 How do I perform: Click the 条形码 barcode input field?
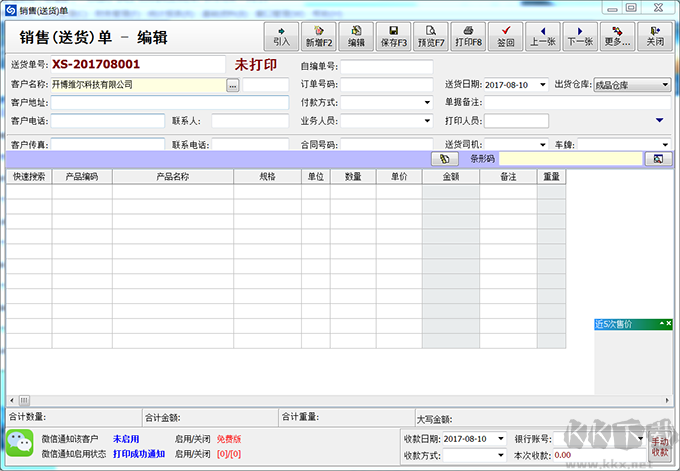coord(570,159)
